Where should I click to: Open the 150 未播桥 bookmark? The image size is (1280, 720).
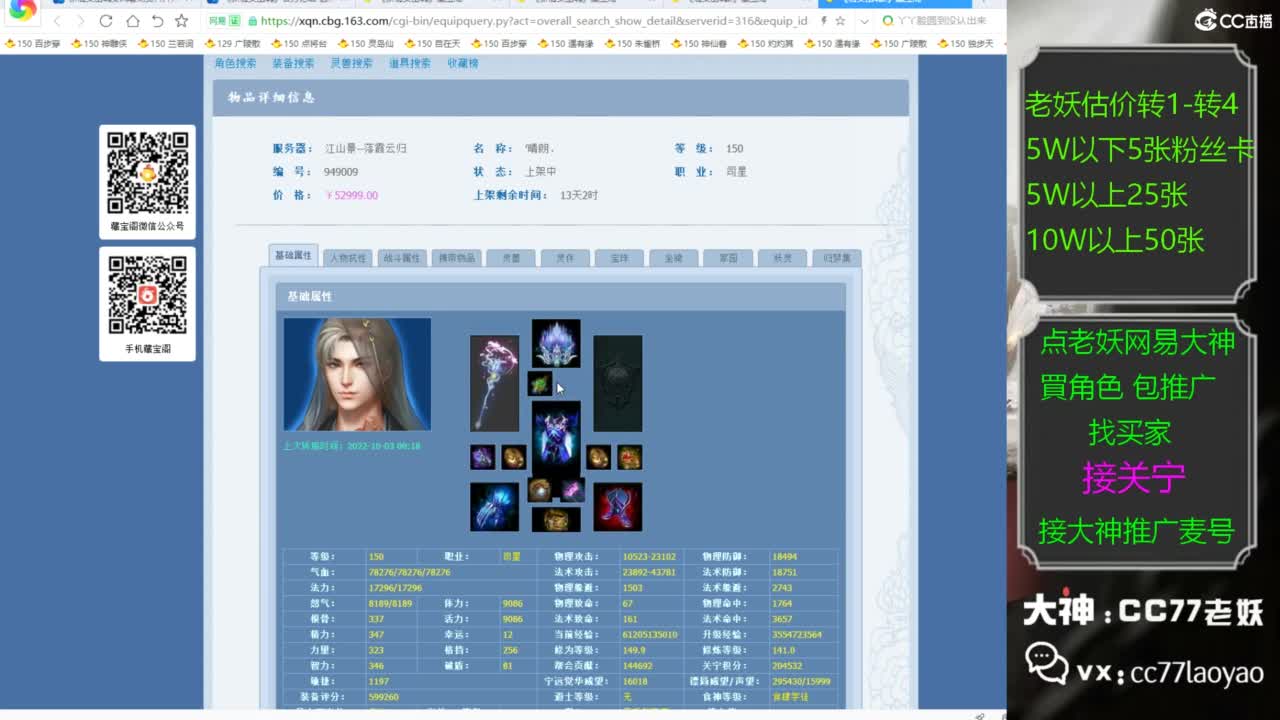(632, 44)
